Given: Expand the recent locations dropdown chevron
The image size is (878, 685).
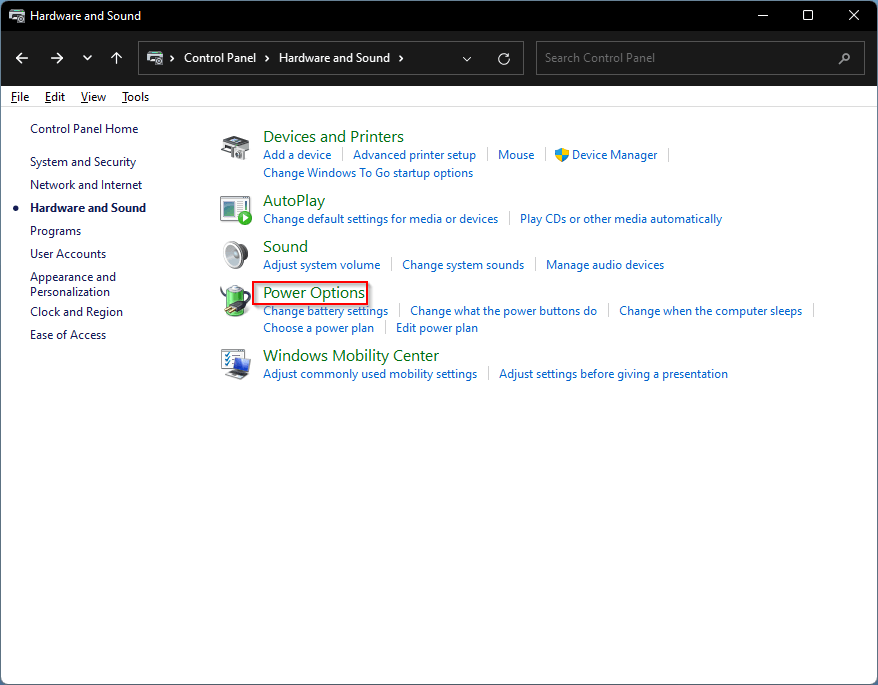Looking at the screenshot, I should pos(87,58).
